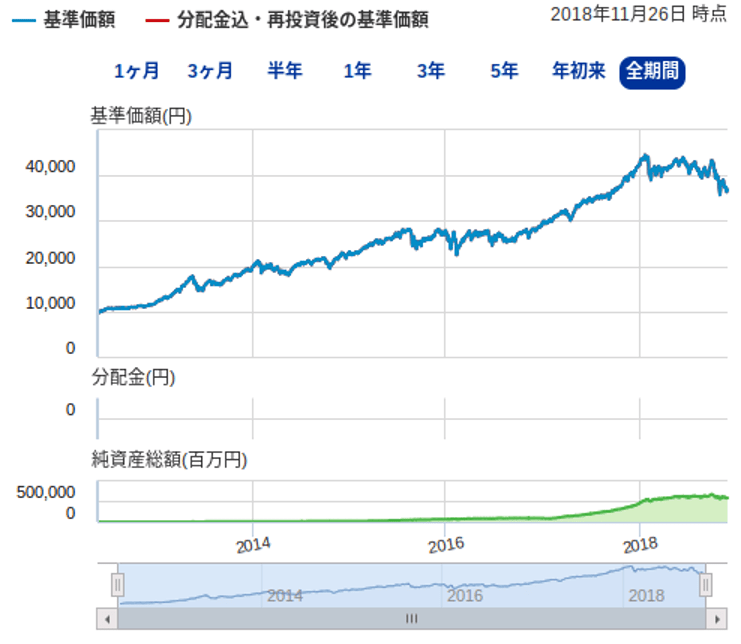This screenshot has height=644, width=741.
Task: Click the 2014 label in navigator overview
Action: point(285,595)
